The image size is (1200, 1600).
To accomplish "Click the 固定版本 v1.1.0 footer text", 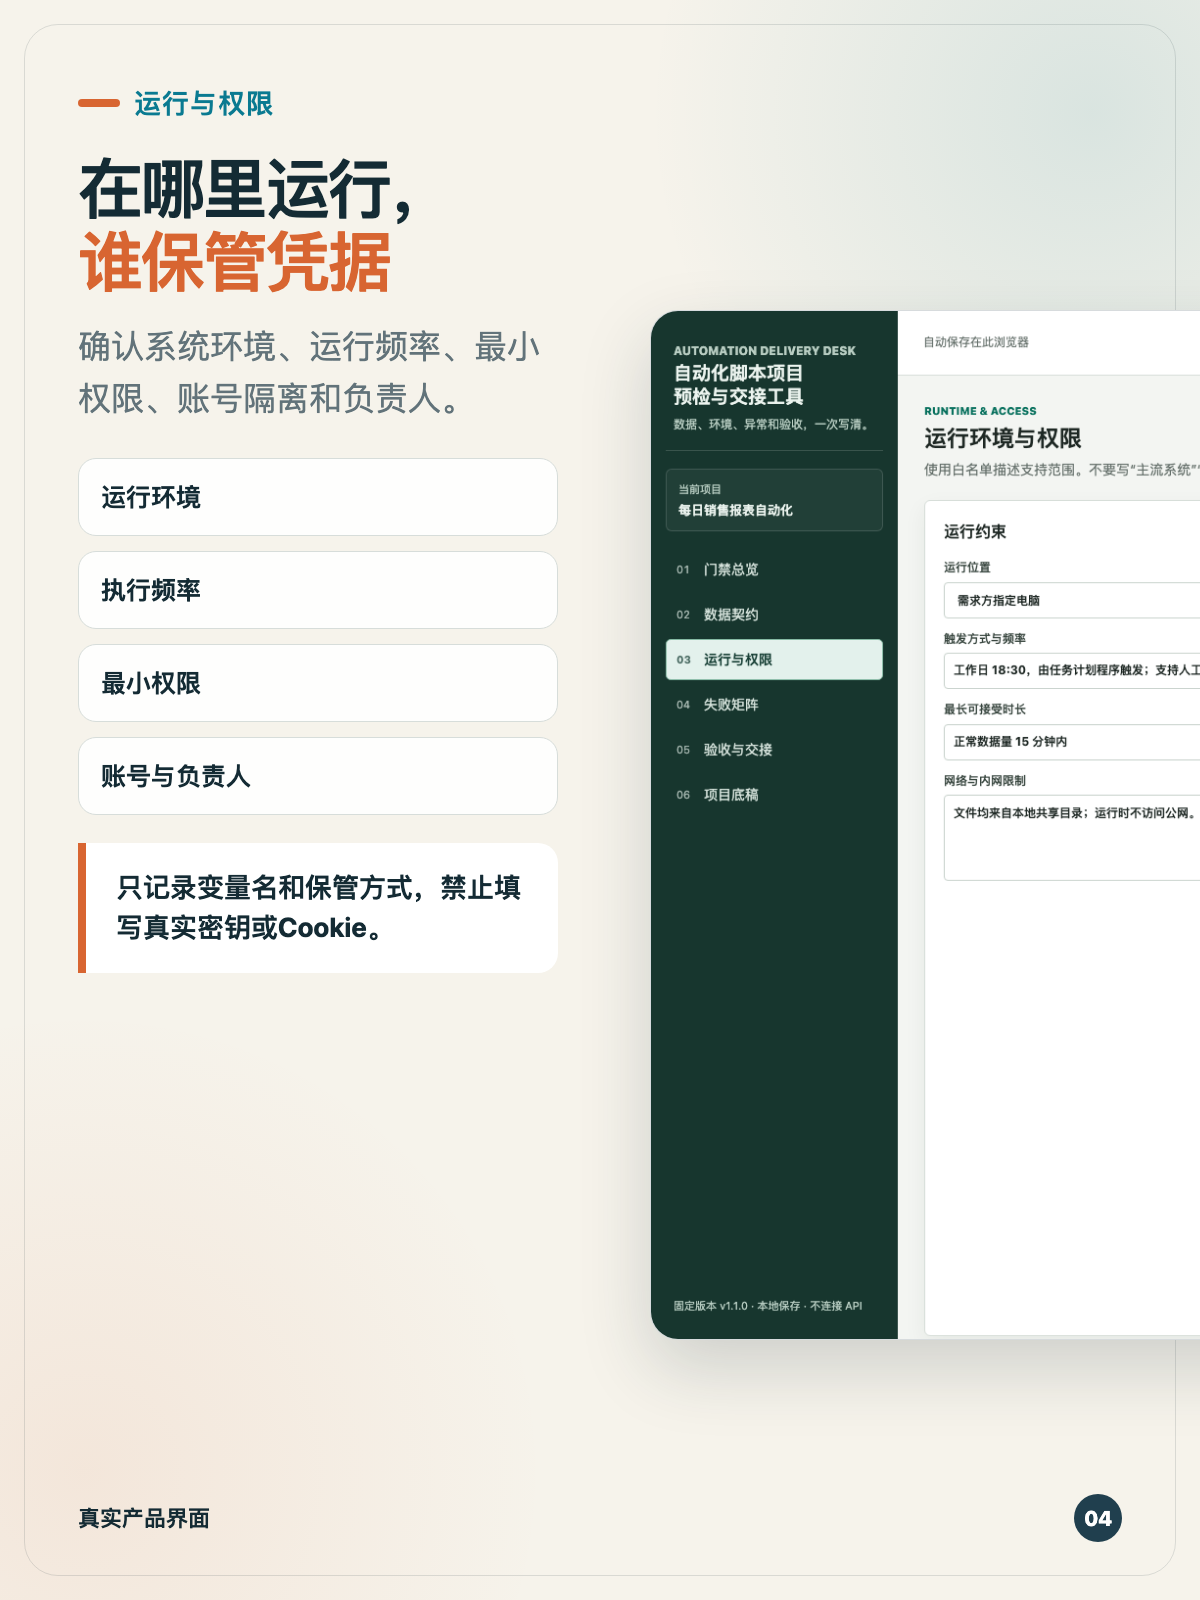I will tap(768, 1306).
